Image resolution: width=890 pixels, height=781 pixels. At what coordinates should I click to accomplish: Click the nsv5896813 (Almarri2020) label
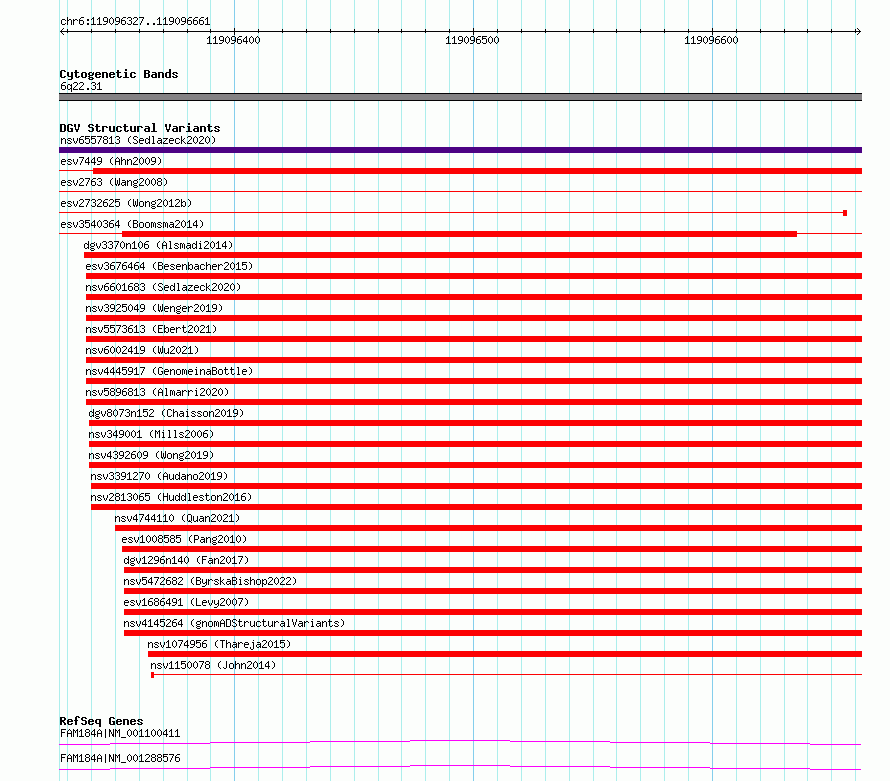157,392
